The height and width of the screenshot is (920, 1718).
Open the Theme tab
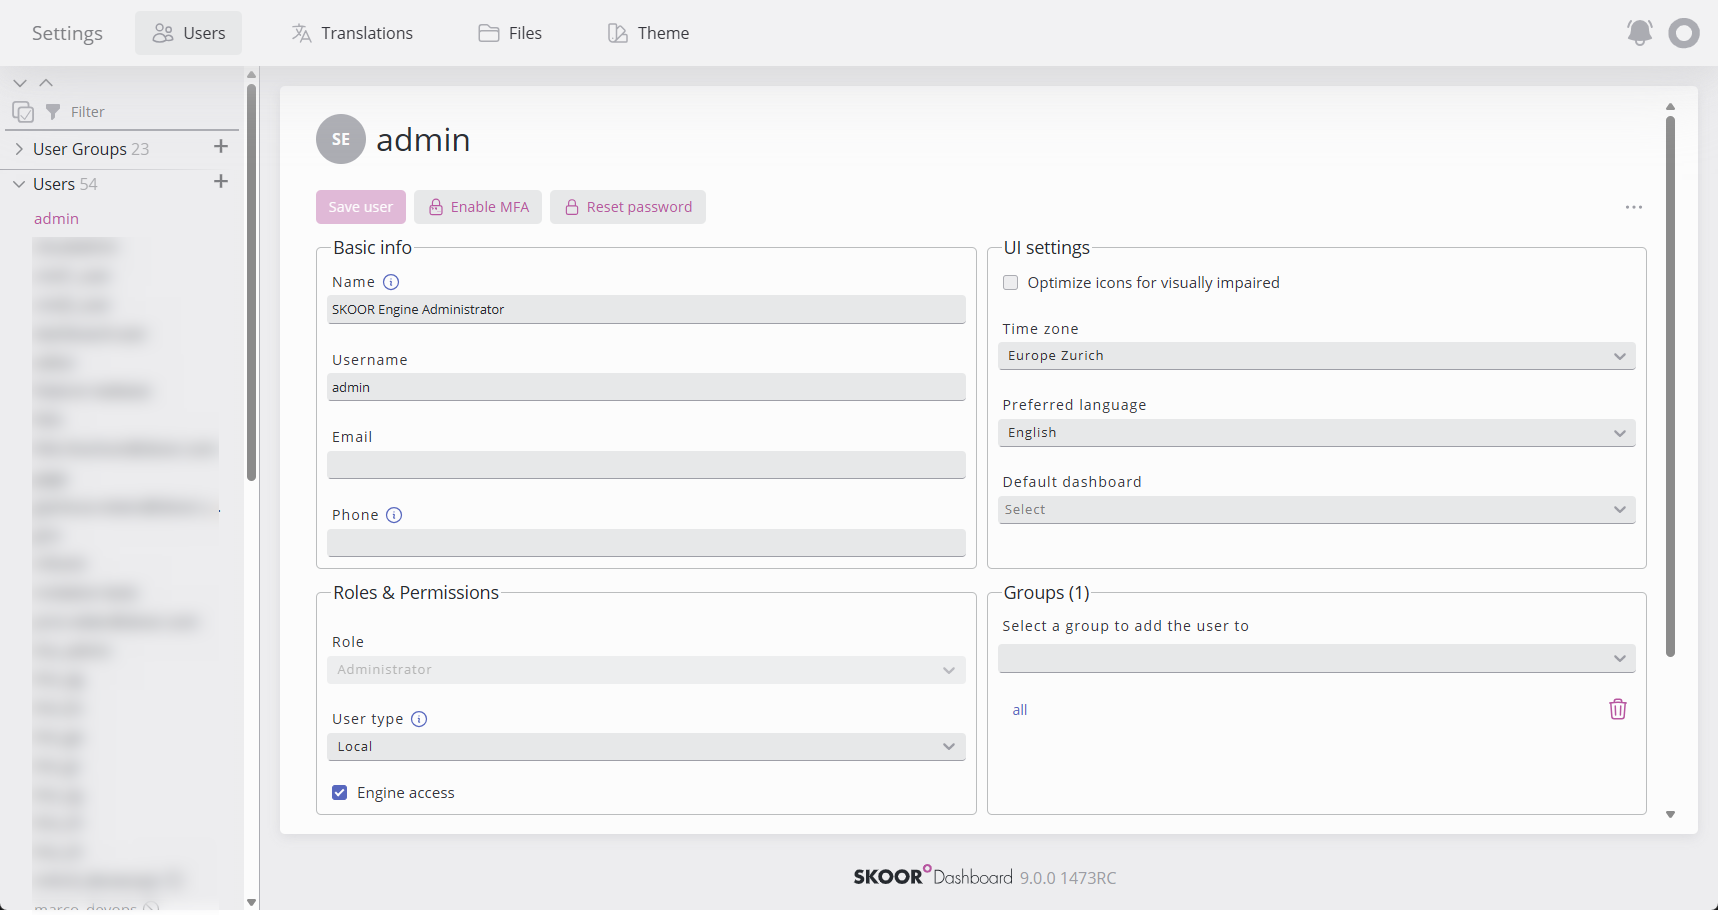point(648,33)
